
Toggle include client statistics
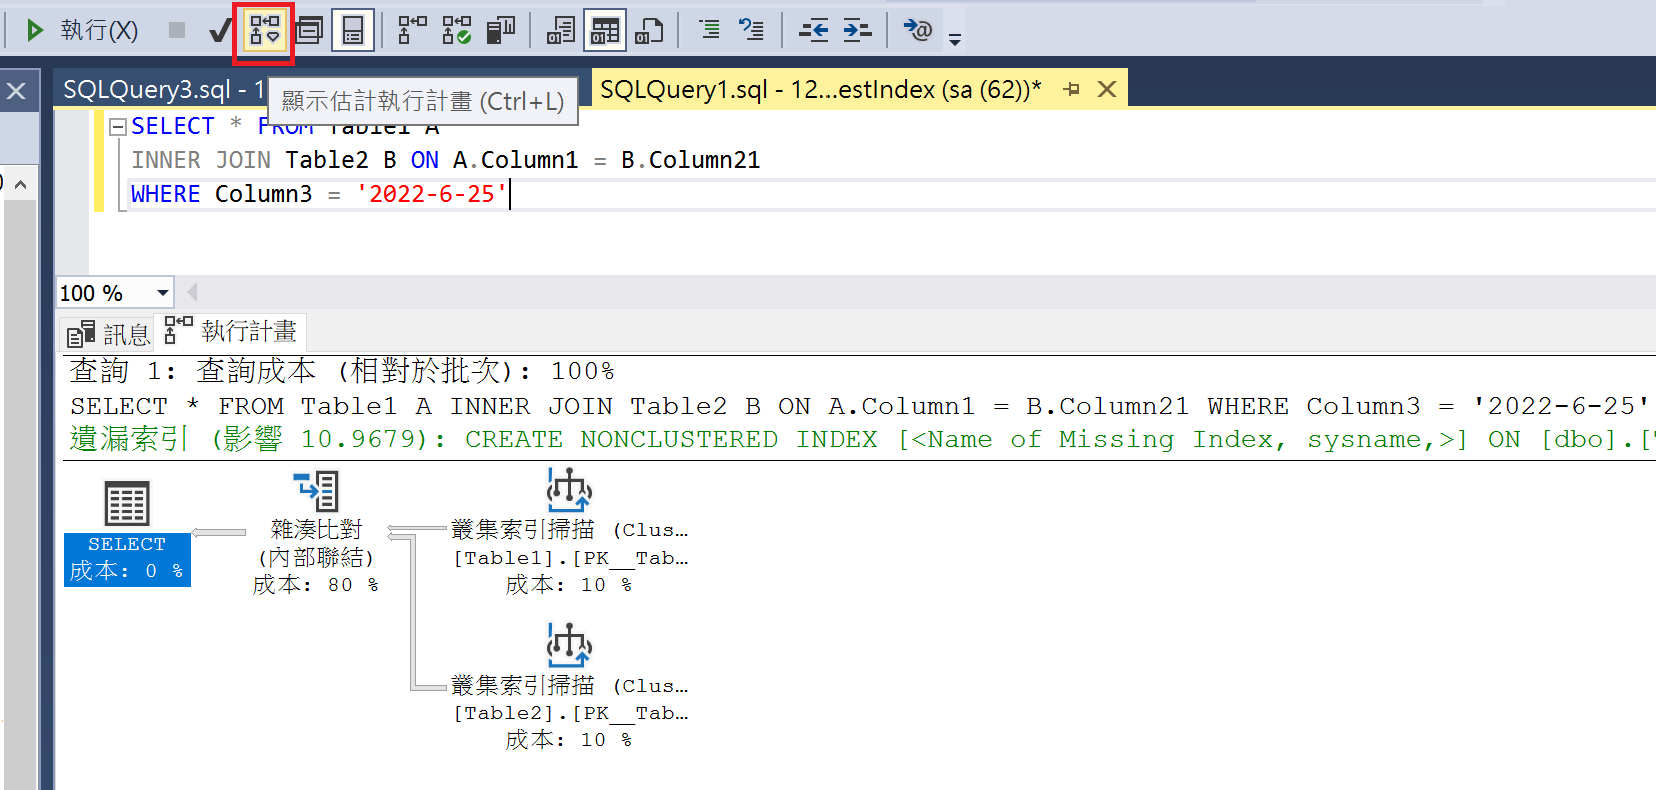[500, 30]
